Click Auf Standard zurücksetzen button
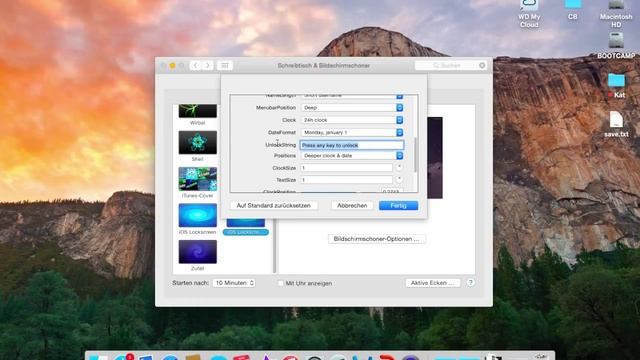The height and width of the screenshot is (360, 640). pyautogui.click(x=273, y=206)
